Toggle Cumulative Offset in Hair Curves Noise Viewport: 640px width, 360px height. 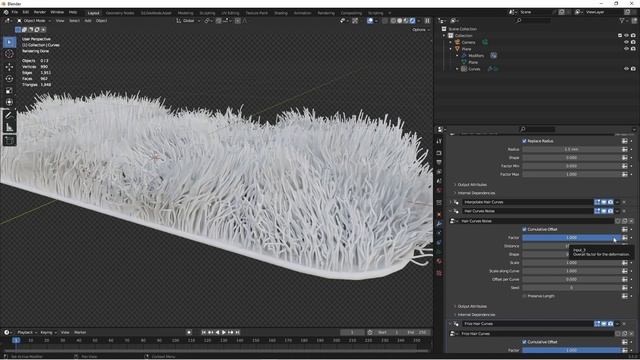tap(524, 229)
